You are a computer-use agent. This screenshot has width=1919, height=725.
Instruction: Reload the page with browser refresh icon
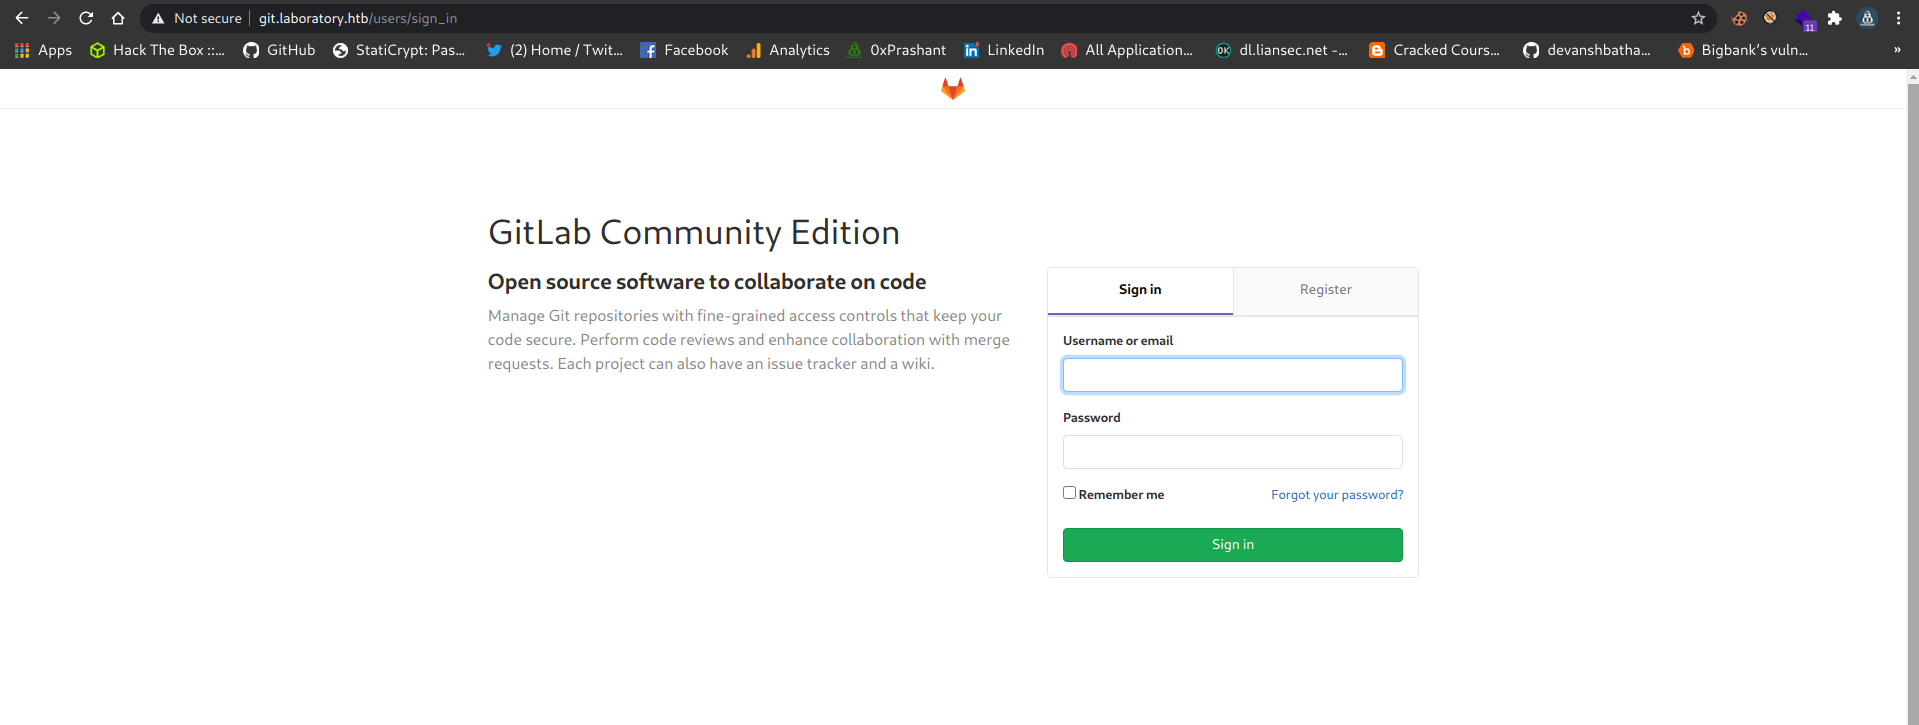[86, 18]
